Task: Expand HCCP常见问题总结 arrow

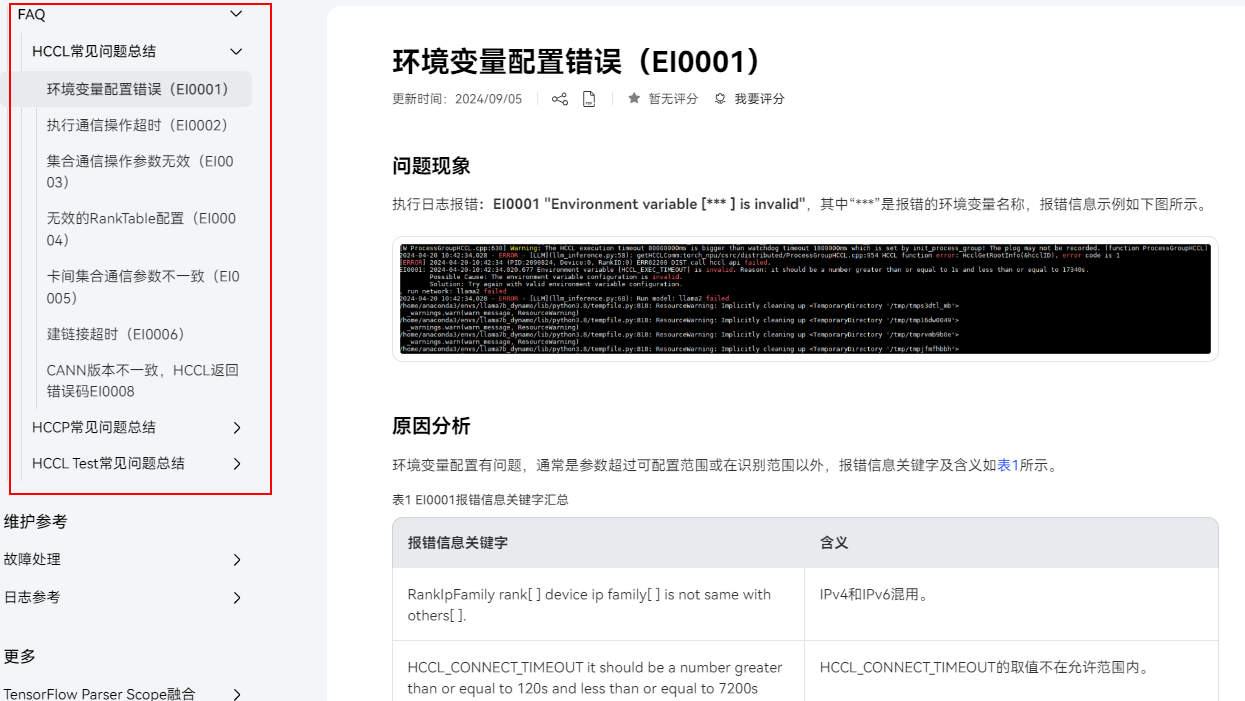Action: (x=237, y=428)
